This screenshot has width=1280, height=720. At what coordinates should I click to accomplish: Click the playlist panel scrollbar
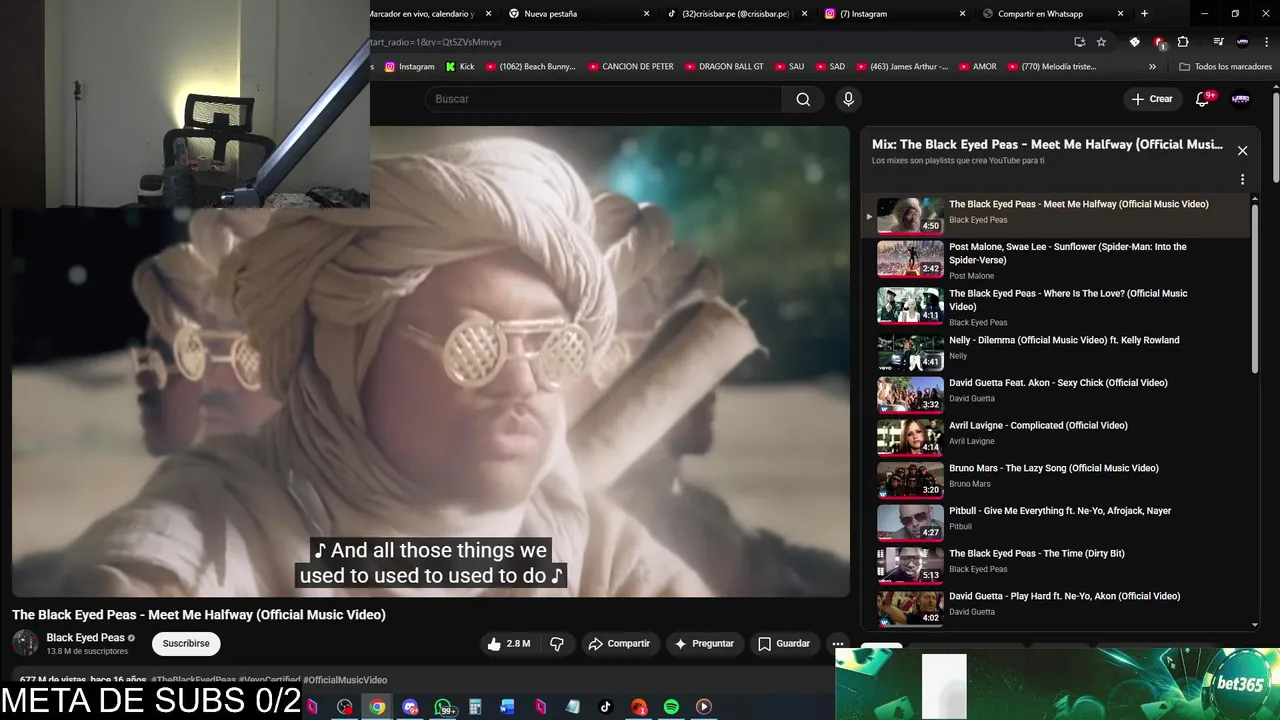point(1255,290)
